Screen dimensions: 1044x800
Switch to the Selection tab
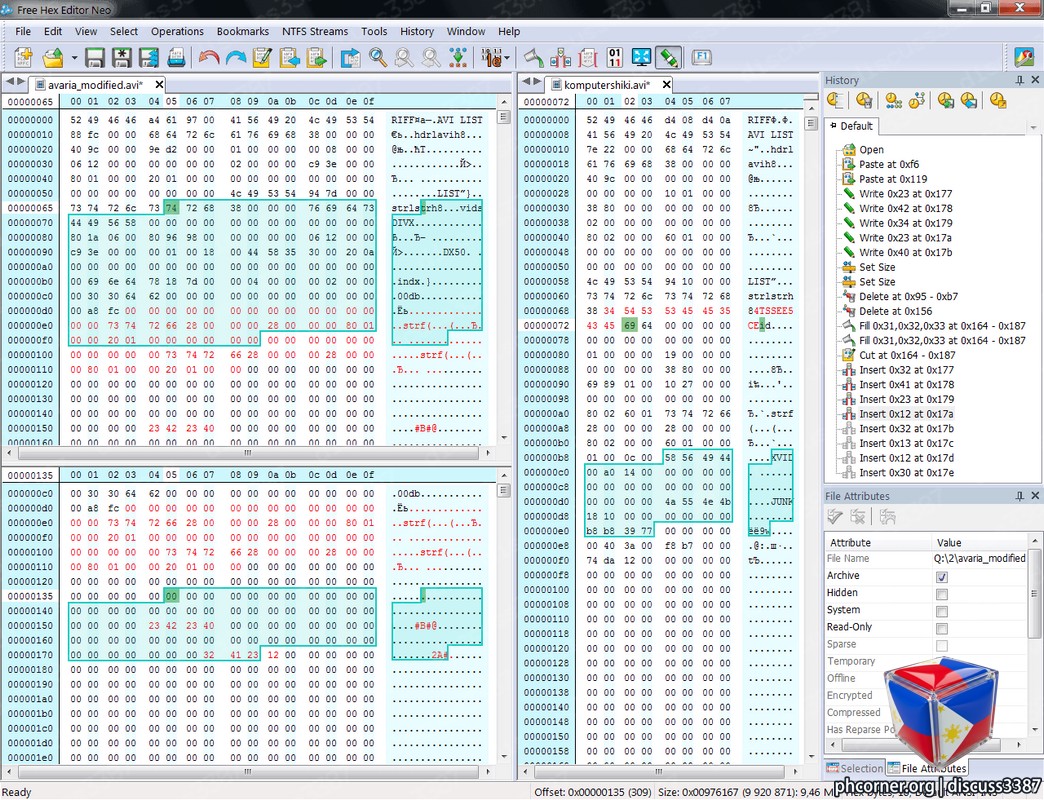coord(854,768)
